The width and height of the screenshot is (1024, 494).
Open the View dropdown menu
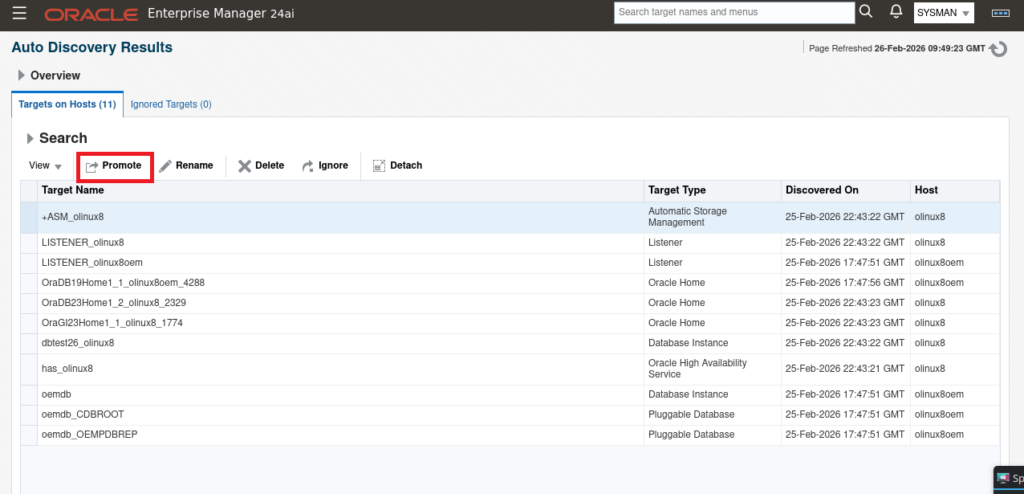click(x=45, y=166)
